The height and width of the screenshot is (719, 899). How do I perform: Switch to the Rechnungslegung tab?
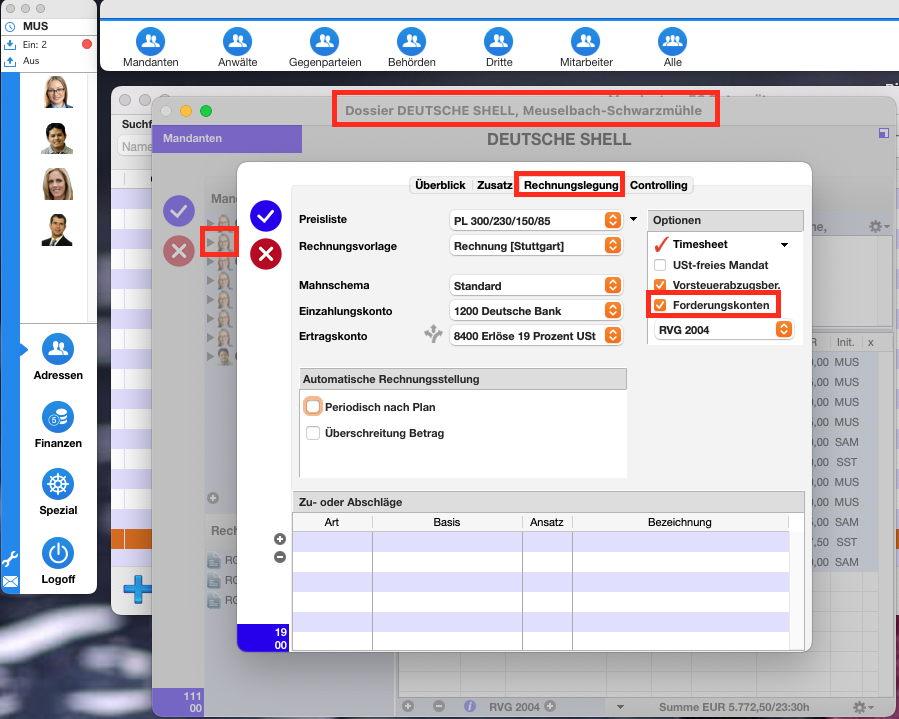coord(571,185)
